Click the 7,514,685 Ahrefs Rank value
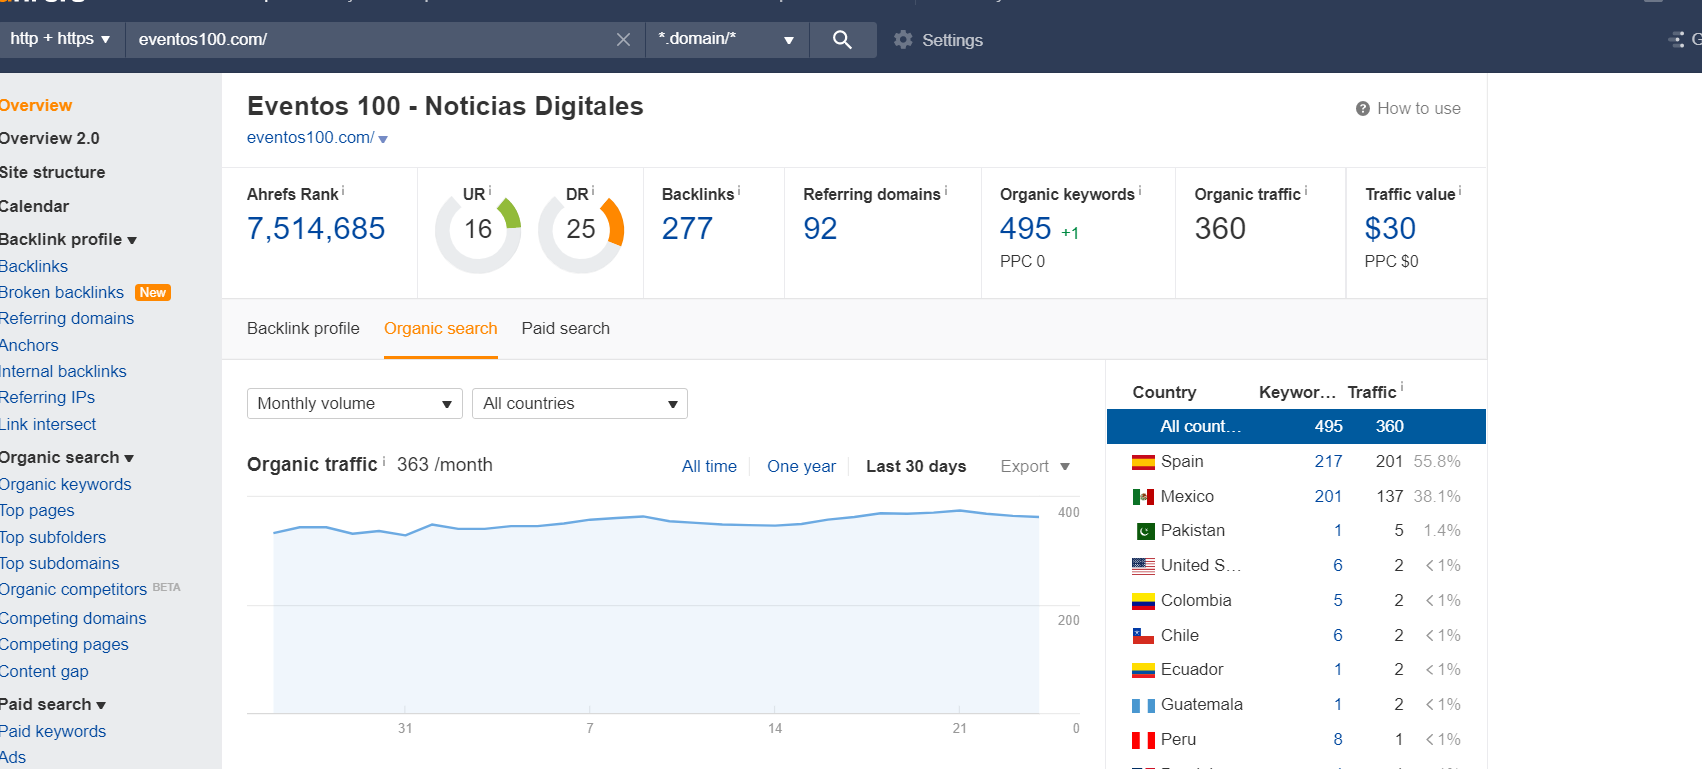The width and height of the screenshot is (1702, 769). click(316, 229)
